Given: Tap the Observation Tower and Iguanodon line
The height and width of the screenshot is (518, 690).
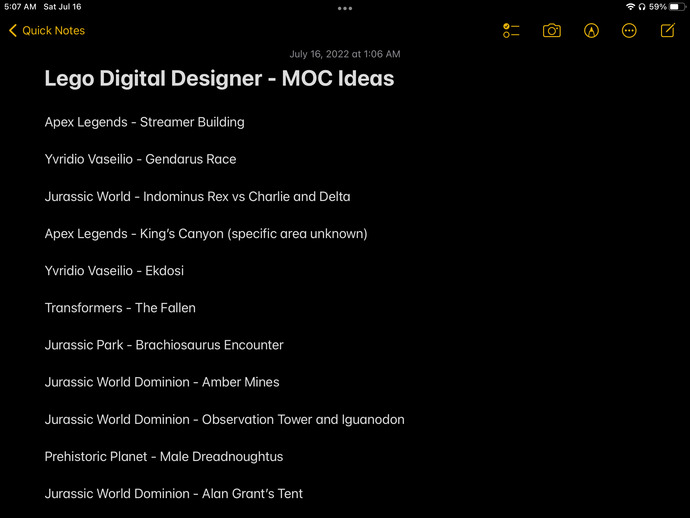Looking at the screenshot, I should (224, 419).
